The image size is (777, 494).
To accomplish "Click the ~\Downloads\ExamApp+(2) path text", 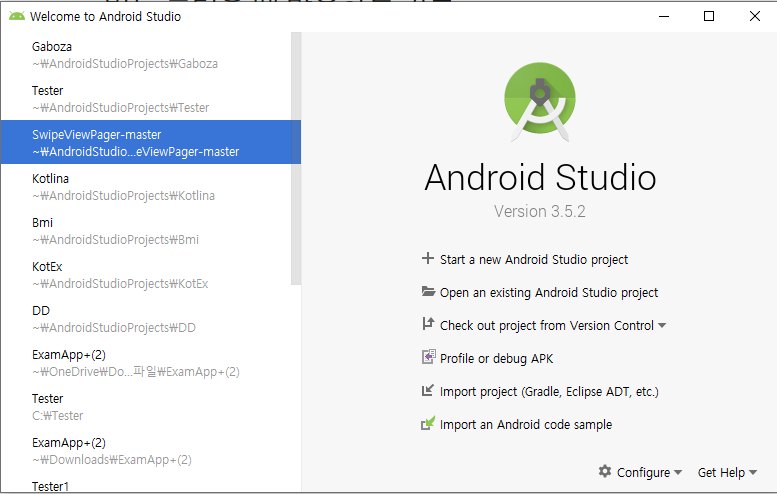I will click(112, 460).
